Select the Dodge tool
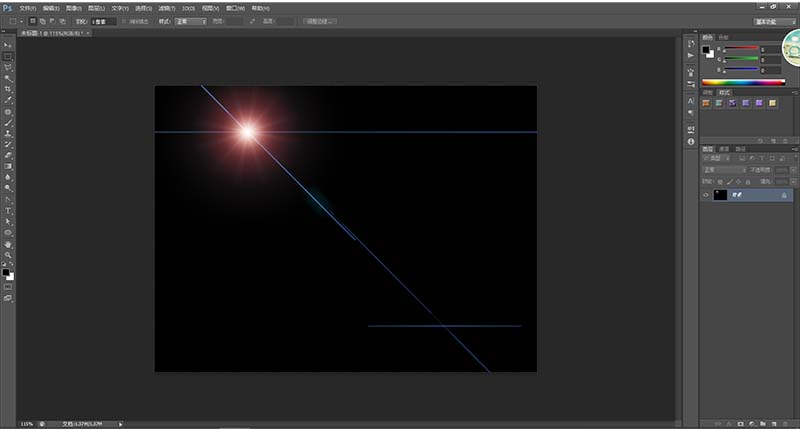800x430 pixels. coord(8,188)
